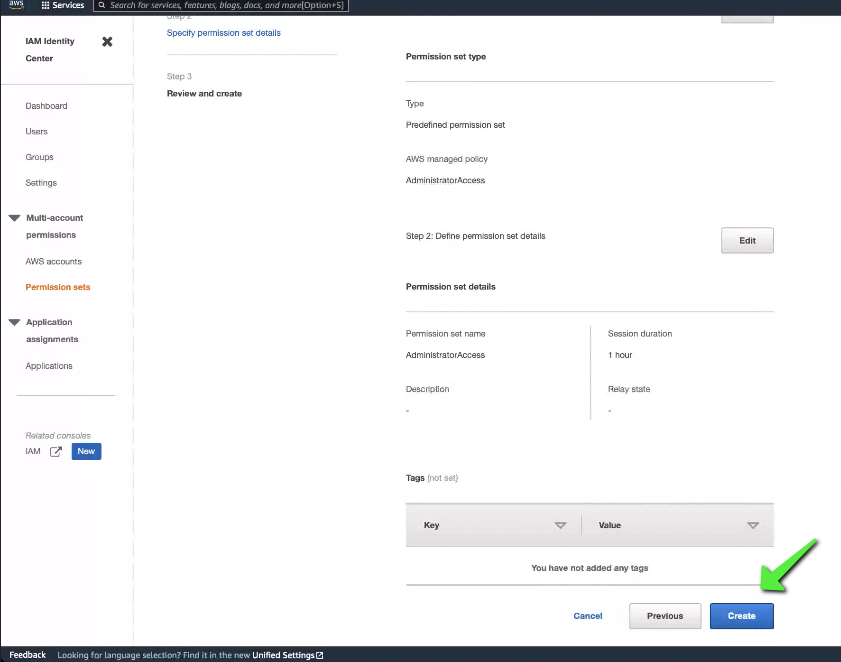The width and height of the screenshot is (841, 662).
Task: Focus the AWS services search field
Action: (221, 5)
